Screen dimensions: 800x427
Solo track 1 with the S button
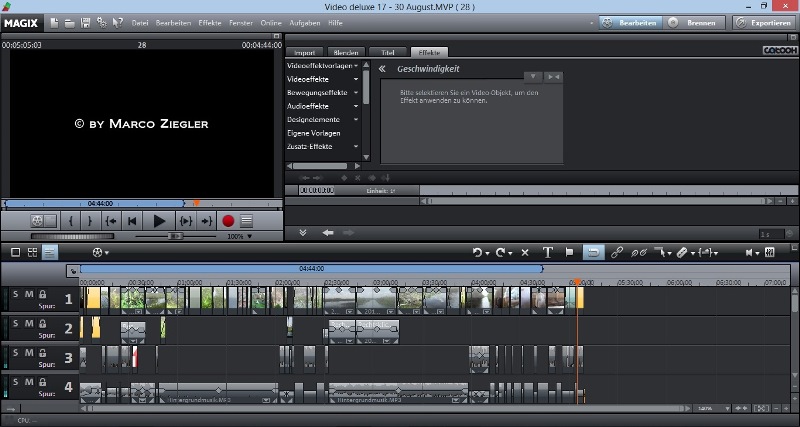[15, 294]
